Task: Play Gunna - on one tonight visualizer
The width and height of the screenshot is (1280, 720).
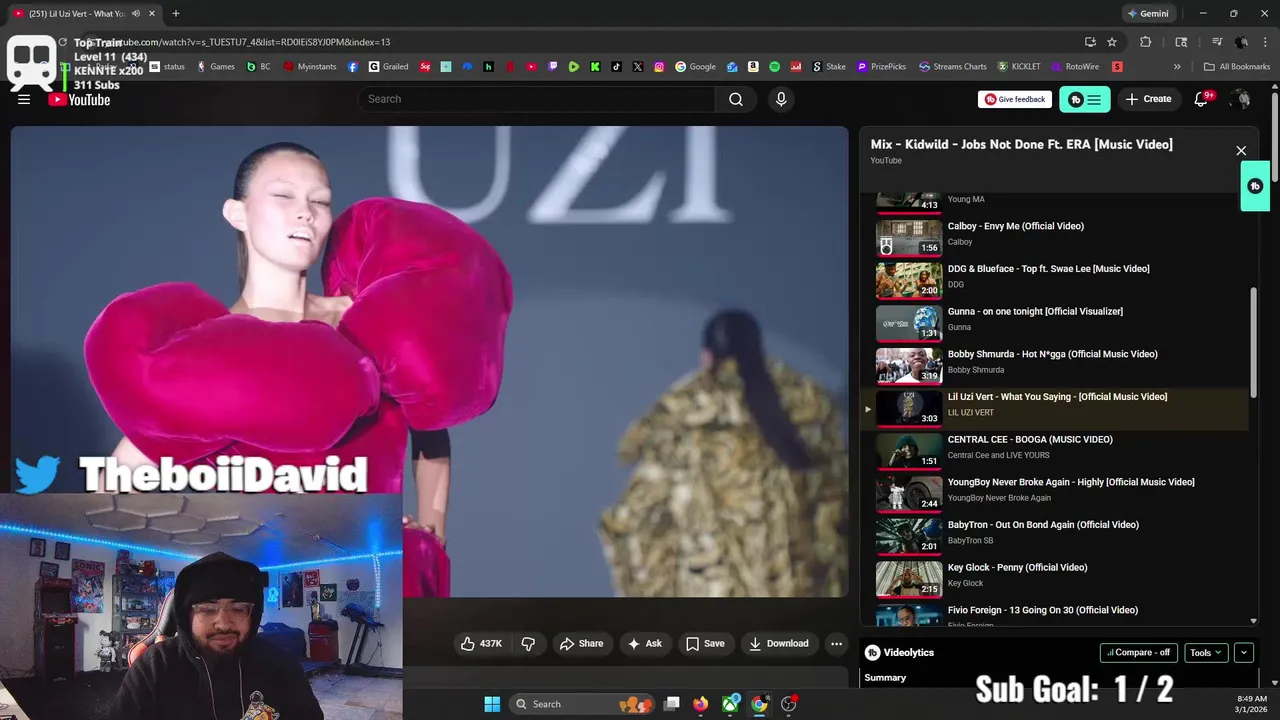Action: click(1055, 321)
